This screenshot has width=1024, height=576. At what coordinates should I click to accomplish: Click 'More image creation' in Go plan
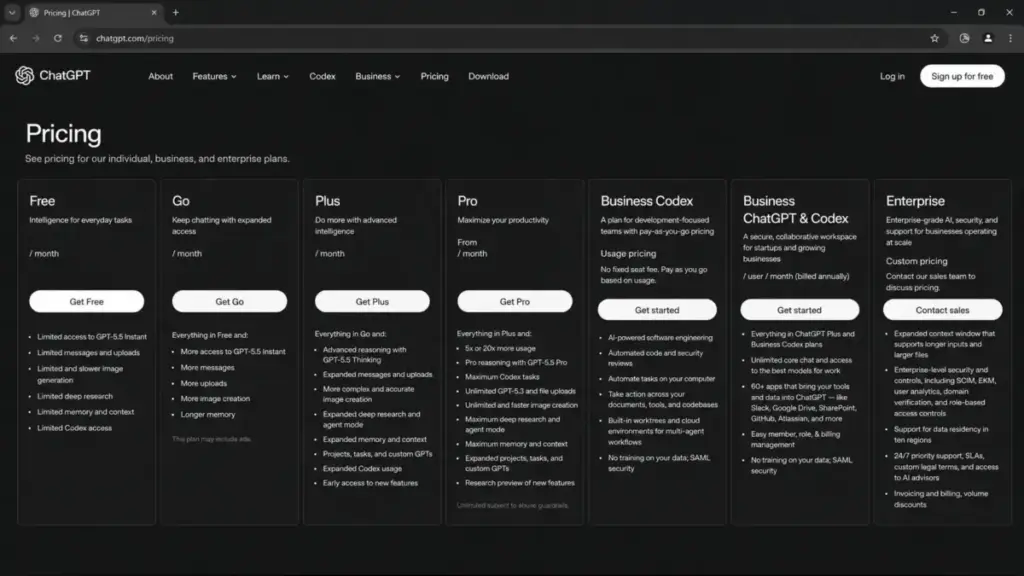tap(215, 399)
